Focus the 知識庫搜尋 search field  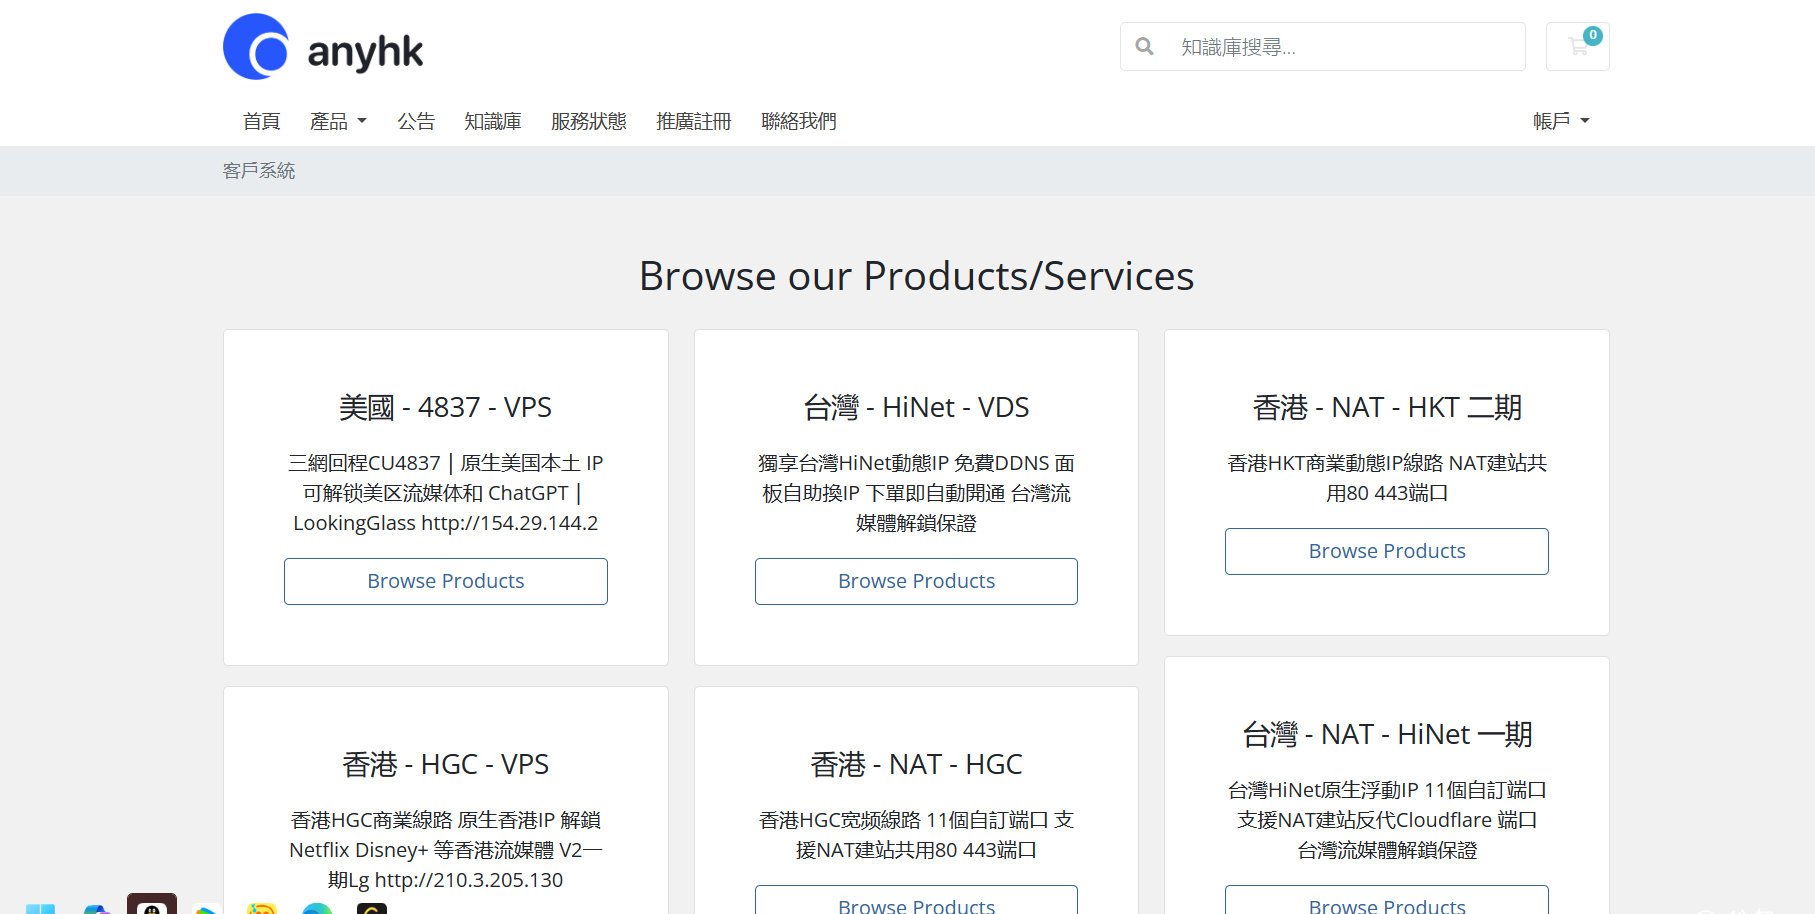coord(1340,47)
